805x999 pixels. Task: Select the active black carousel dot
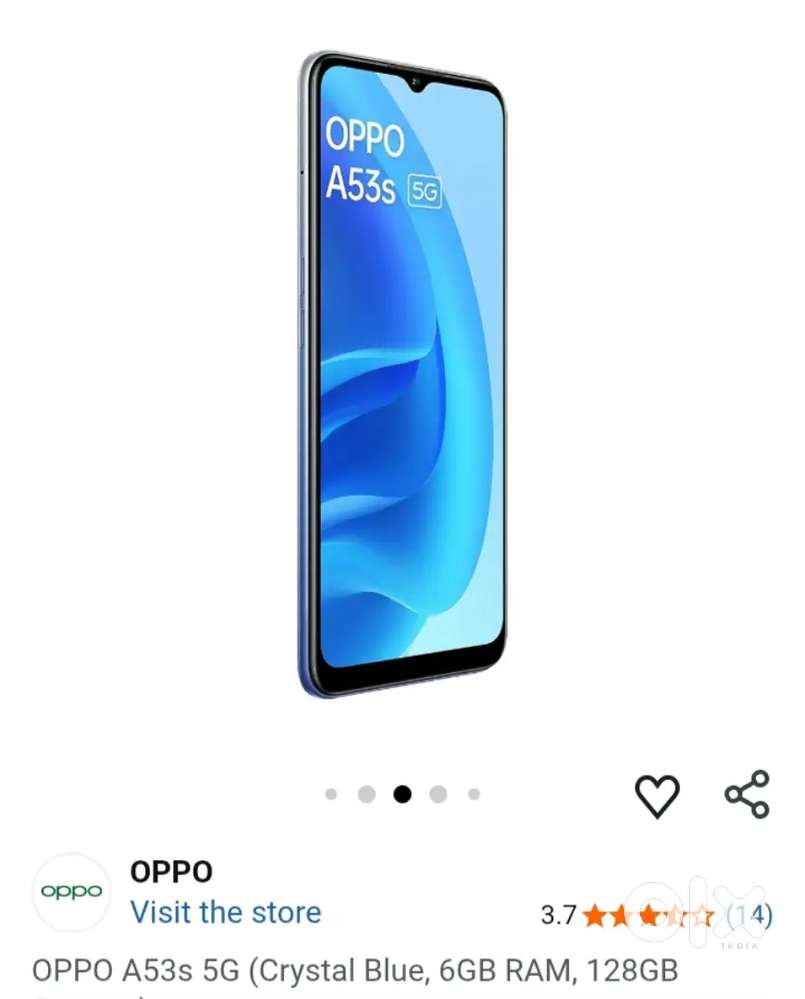click(x=402, y=794)
